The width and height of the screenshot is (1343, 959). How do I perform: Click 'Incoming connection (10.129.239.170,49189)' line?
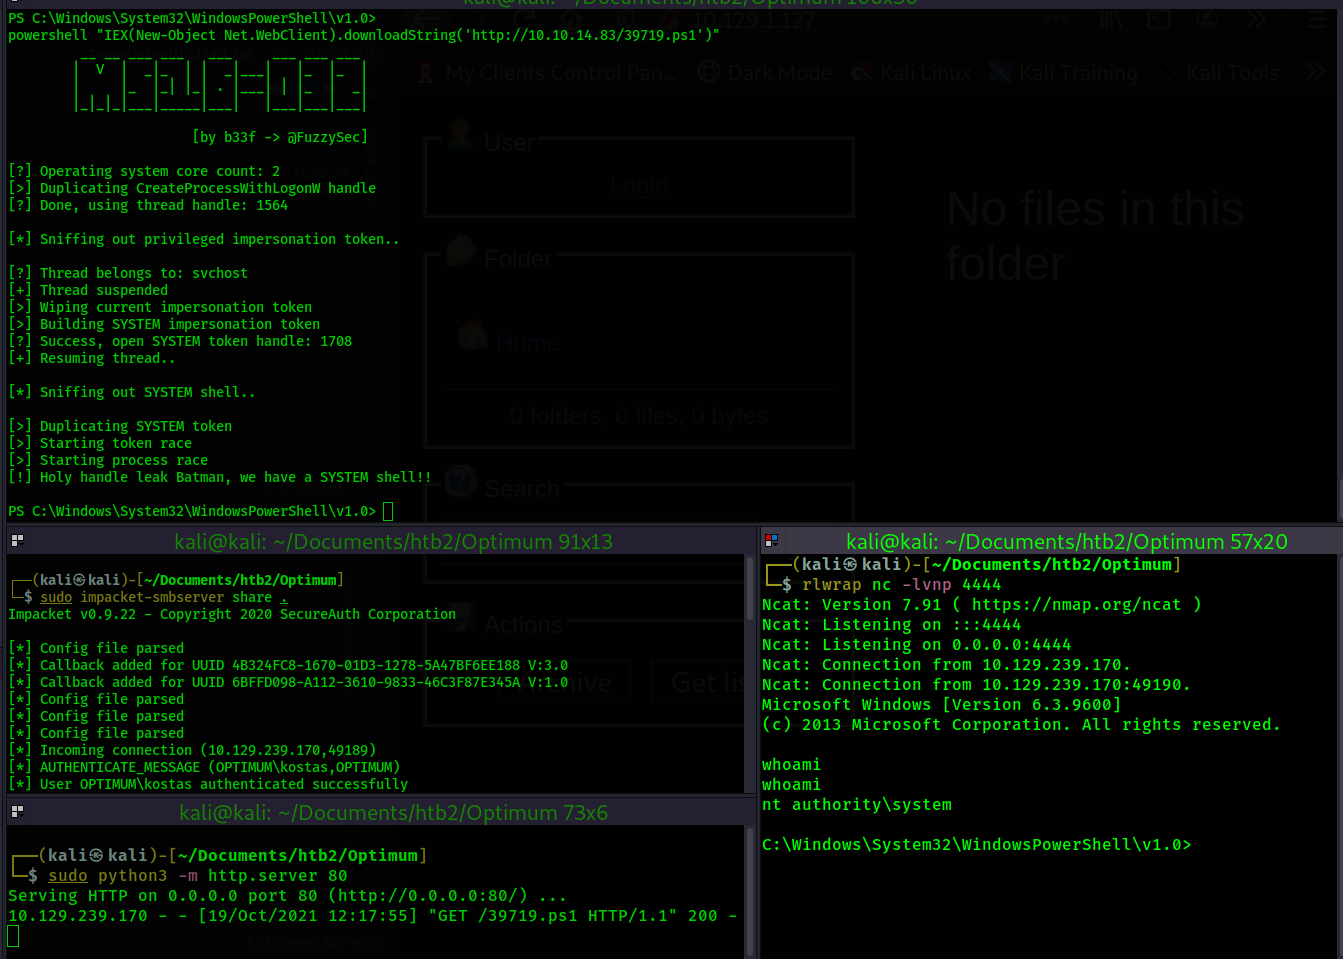coord(192,750)
